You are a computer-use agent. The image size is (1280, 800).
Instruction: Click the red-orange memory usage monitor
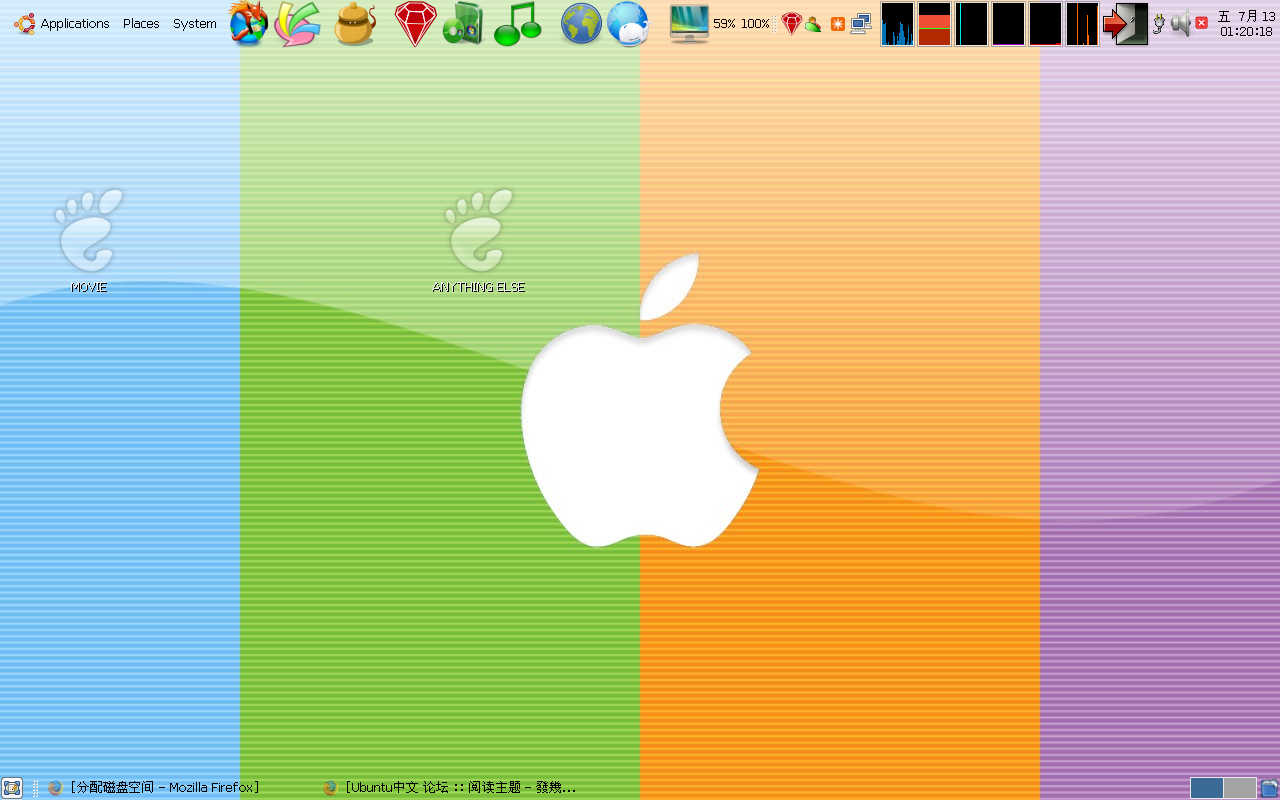point(934,24)
